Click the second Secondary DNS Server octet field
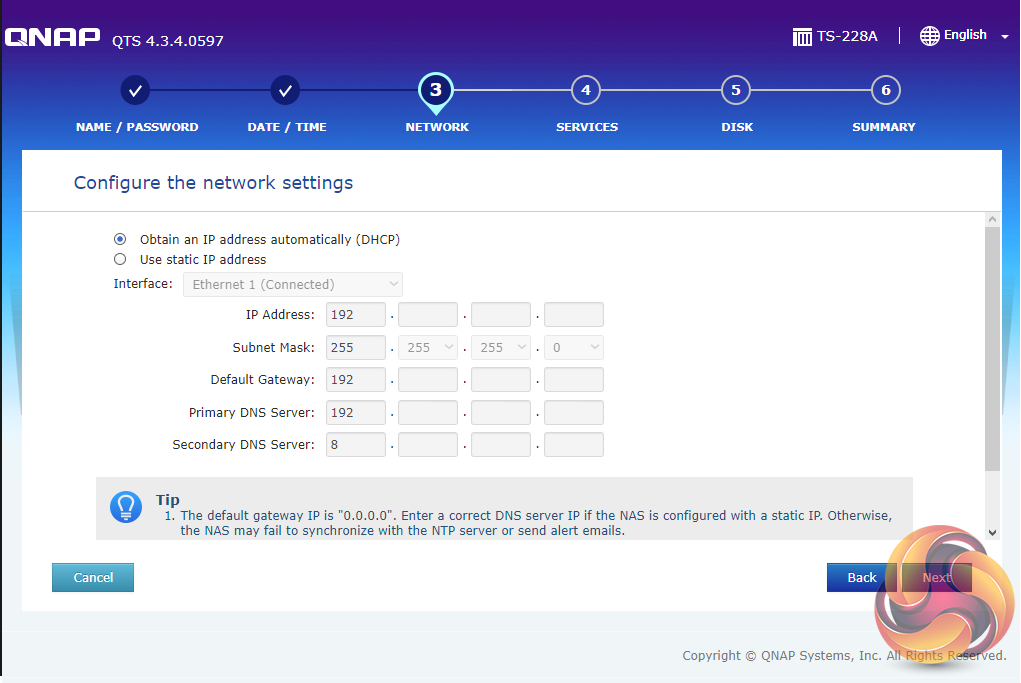 coord(428,445)
